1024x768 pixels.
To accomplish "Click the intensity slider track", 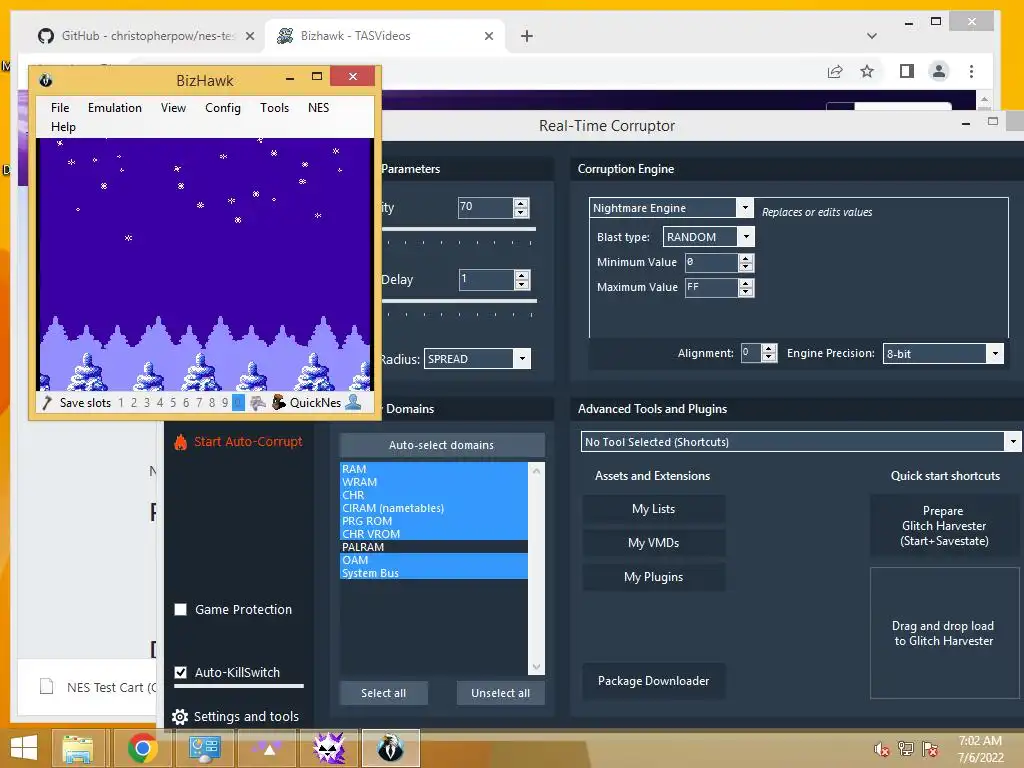I will [458, 229].
